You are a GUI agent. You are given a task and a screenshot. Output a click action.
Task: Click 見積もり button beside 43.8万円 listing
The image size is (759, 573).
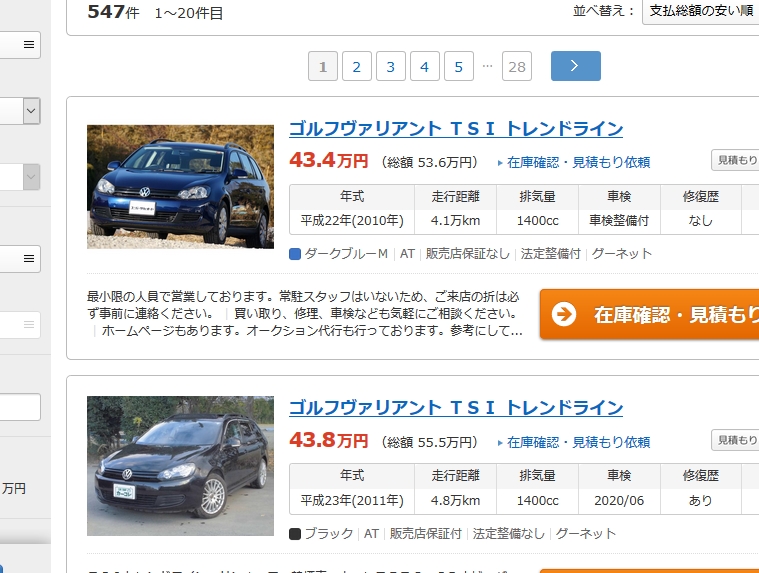735,440
